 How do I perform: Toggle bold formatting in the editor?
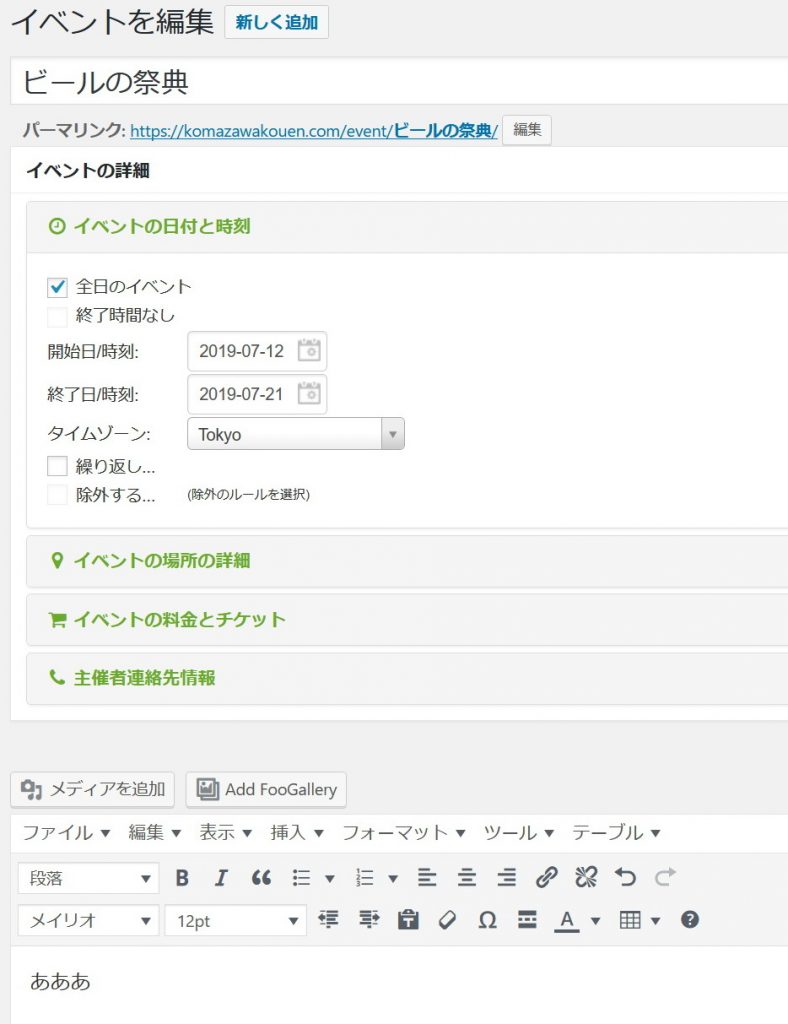pos(182,878)
